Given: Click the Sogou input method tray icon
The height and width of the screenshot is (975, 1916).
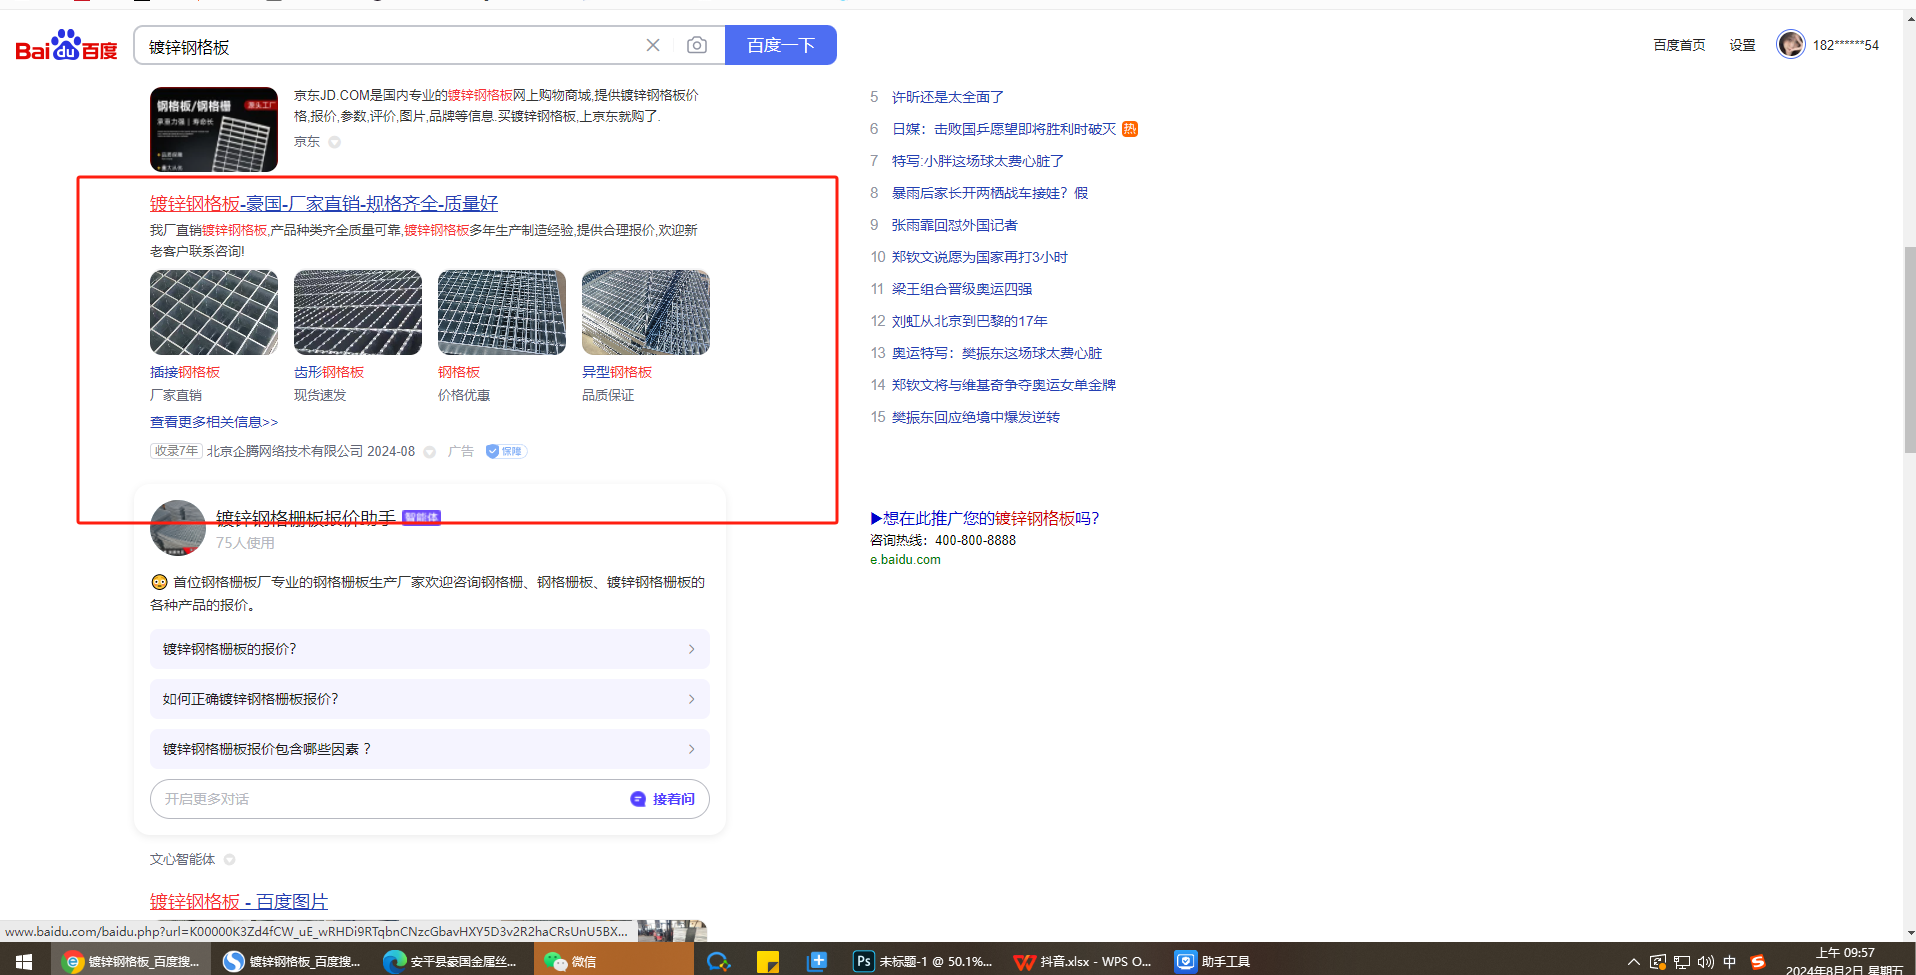Looking at the screenshot, I should click(1757, 962).
